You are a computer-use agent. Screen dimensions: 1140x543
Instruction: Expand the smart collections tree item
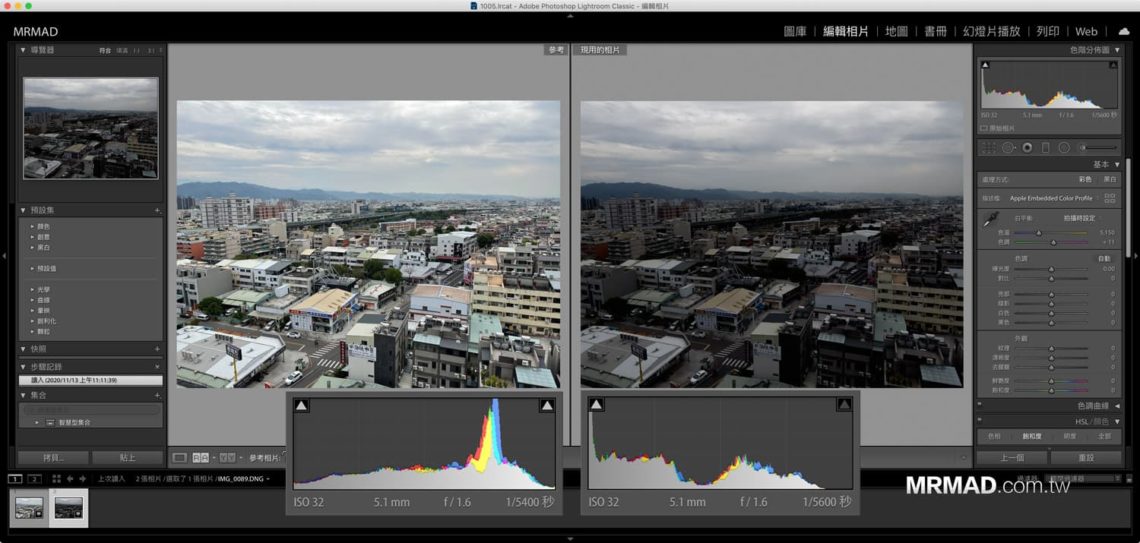tap(38, 423)
